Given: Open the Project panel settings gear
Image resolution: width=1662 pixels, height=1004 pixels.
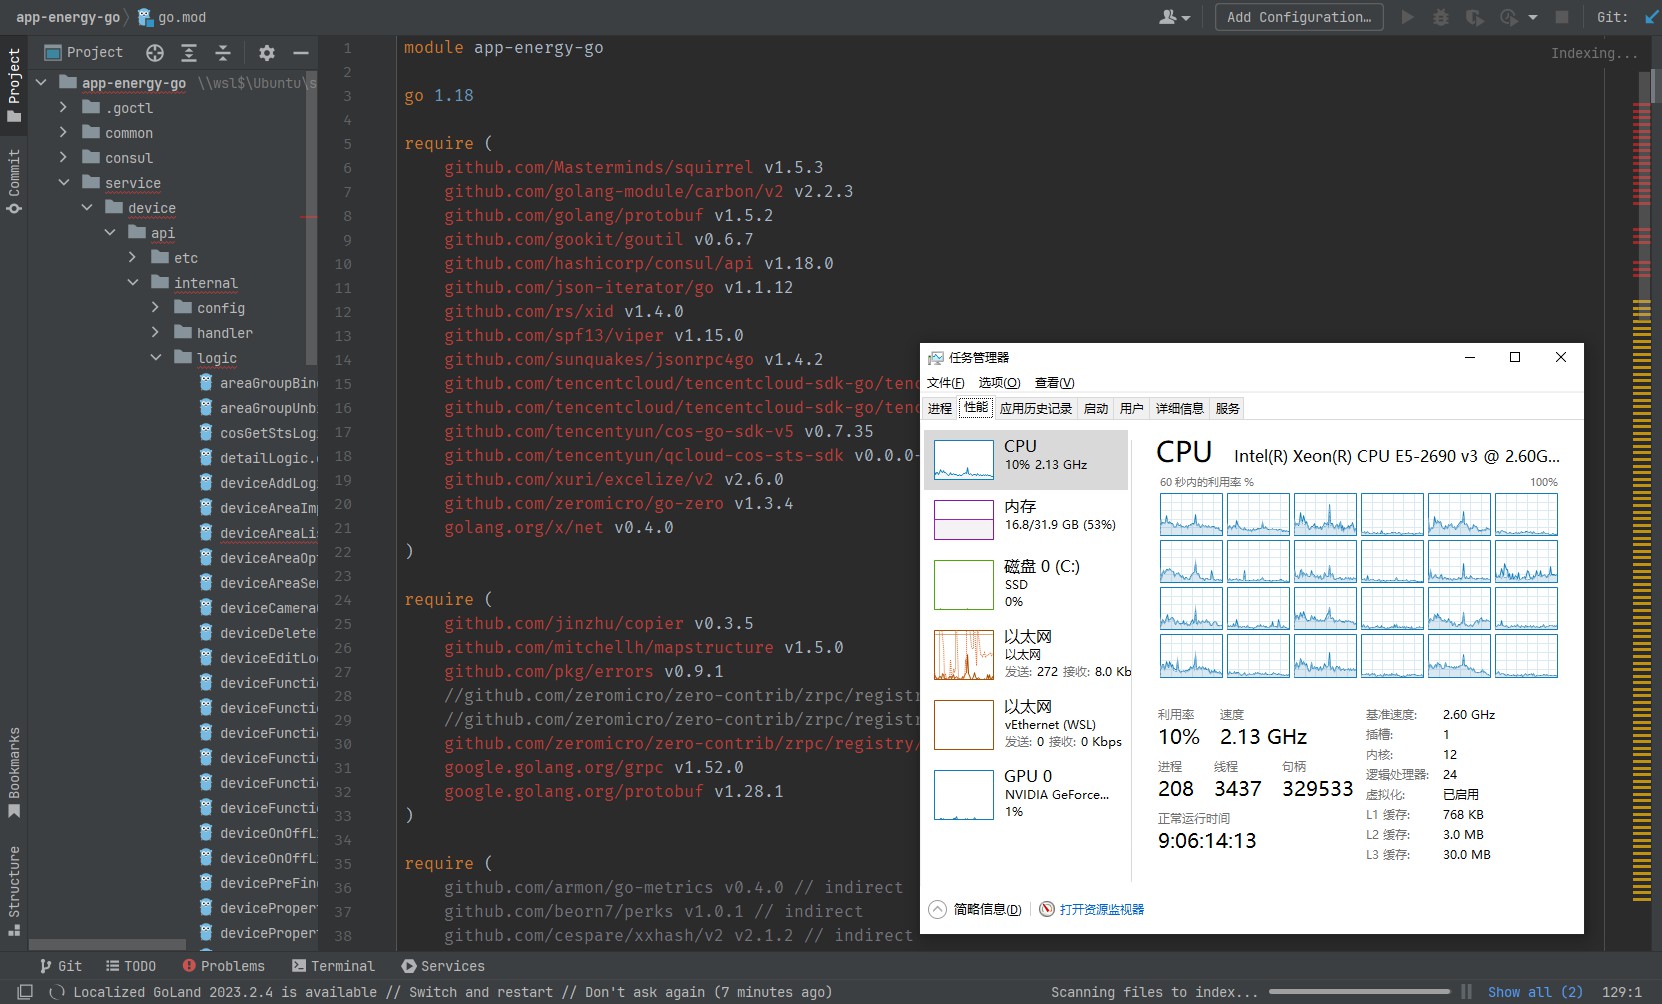Looking at the screenshot, I should pos(266,52).
